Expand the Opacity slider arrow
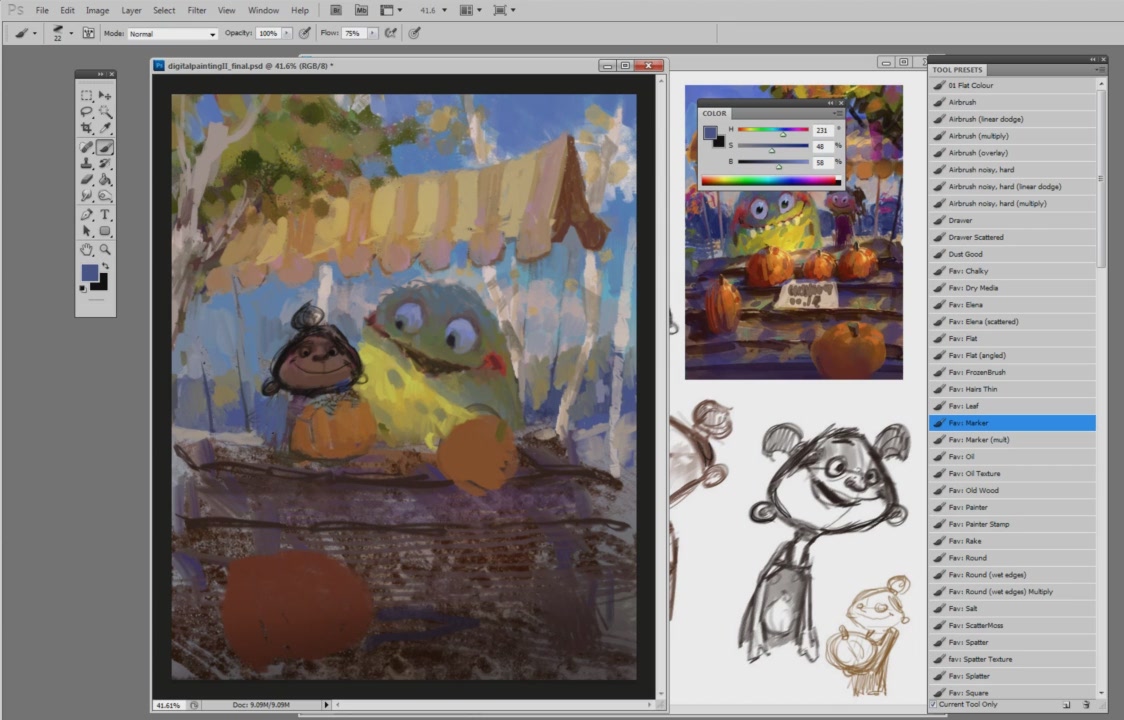This screenshot has height=720, width=1124. click(x=287, y=33)
